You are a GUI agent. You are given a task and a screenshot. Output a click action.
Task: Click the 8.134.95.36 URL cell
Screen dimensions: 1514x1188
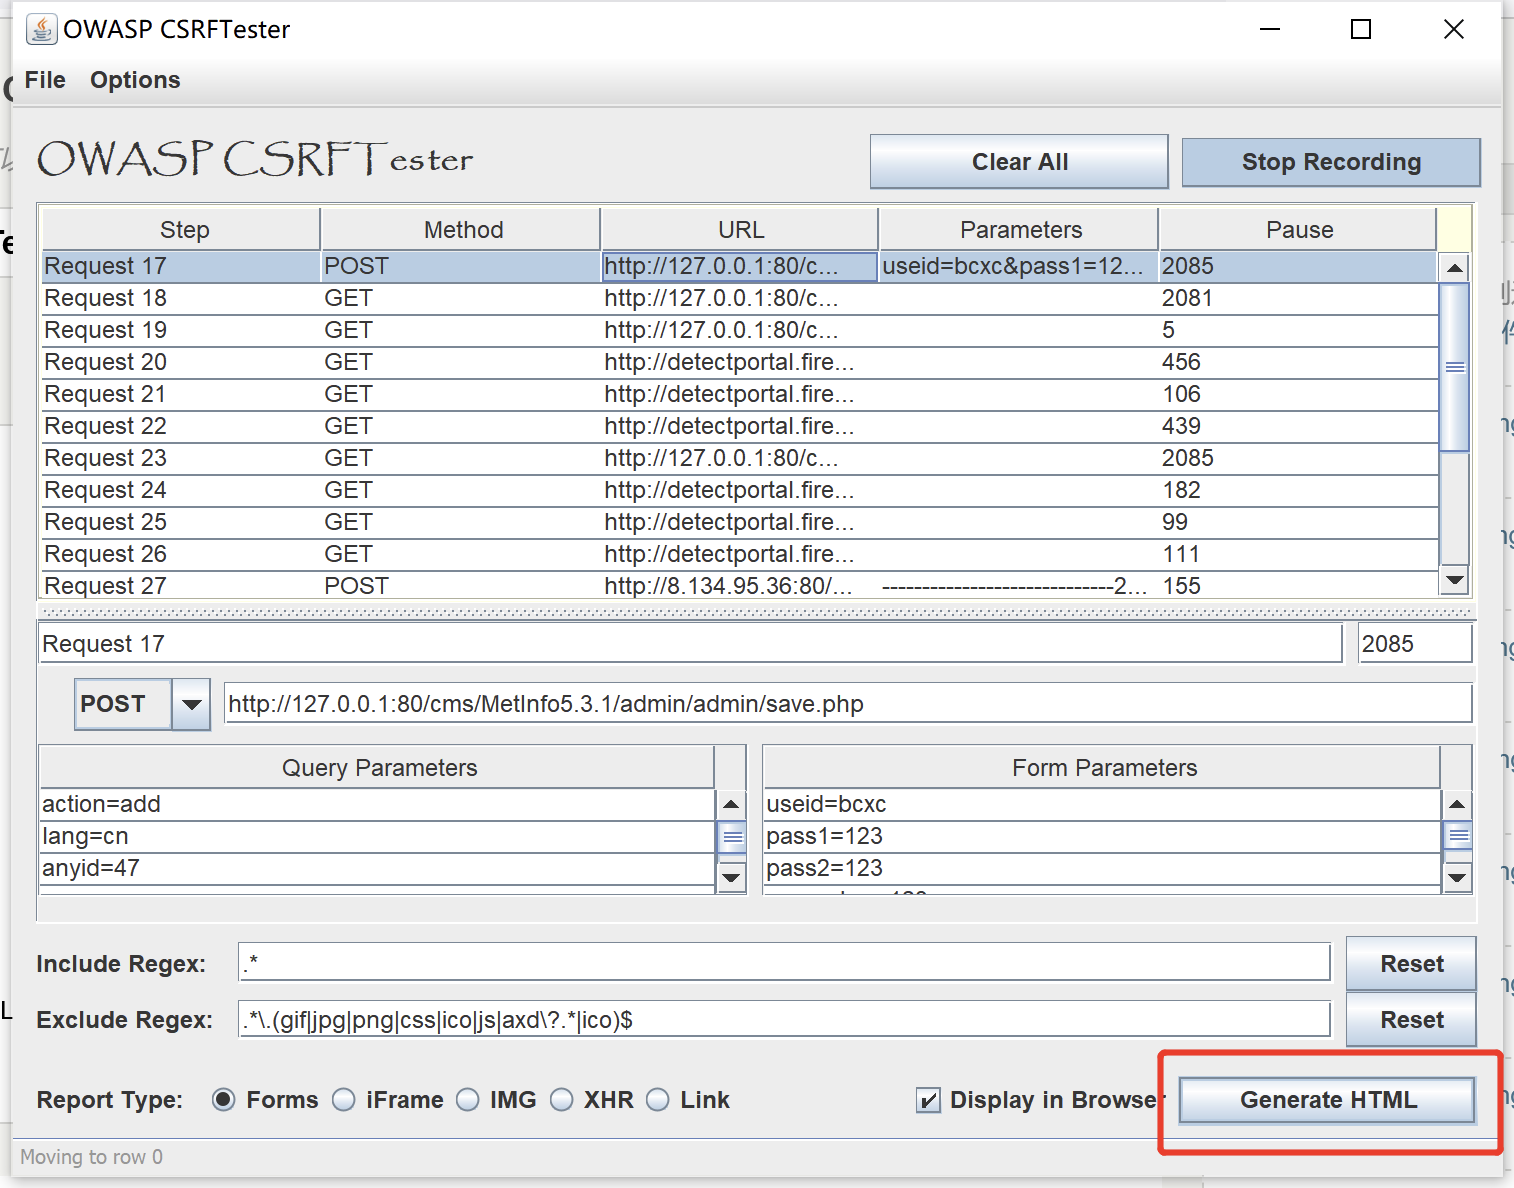pyautogui.click(x=740, y=585)
